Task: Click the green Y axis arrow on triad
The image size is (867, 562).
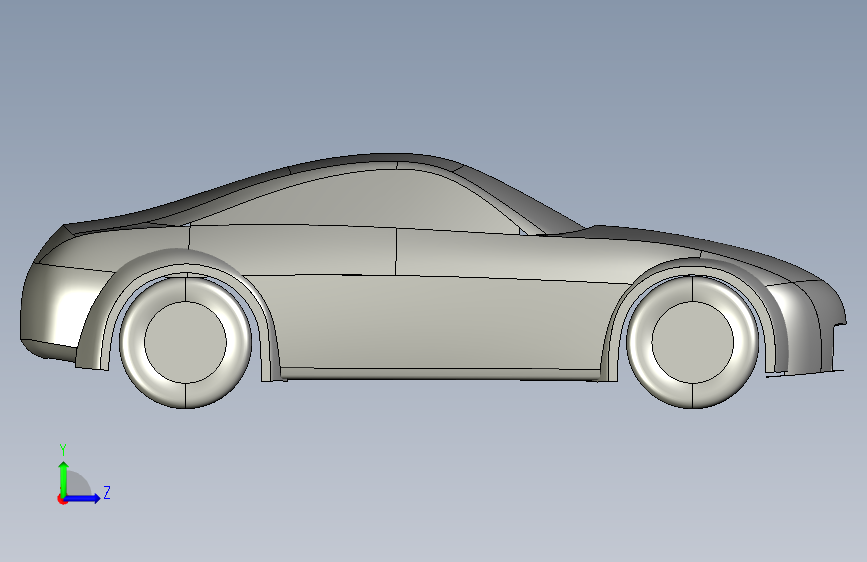Action: tap(64, 478)
